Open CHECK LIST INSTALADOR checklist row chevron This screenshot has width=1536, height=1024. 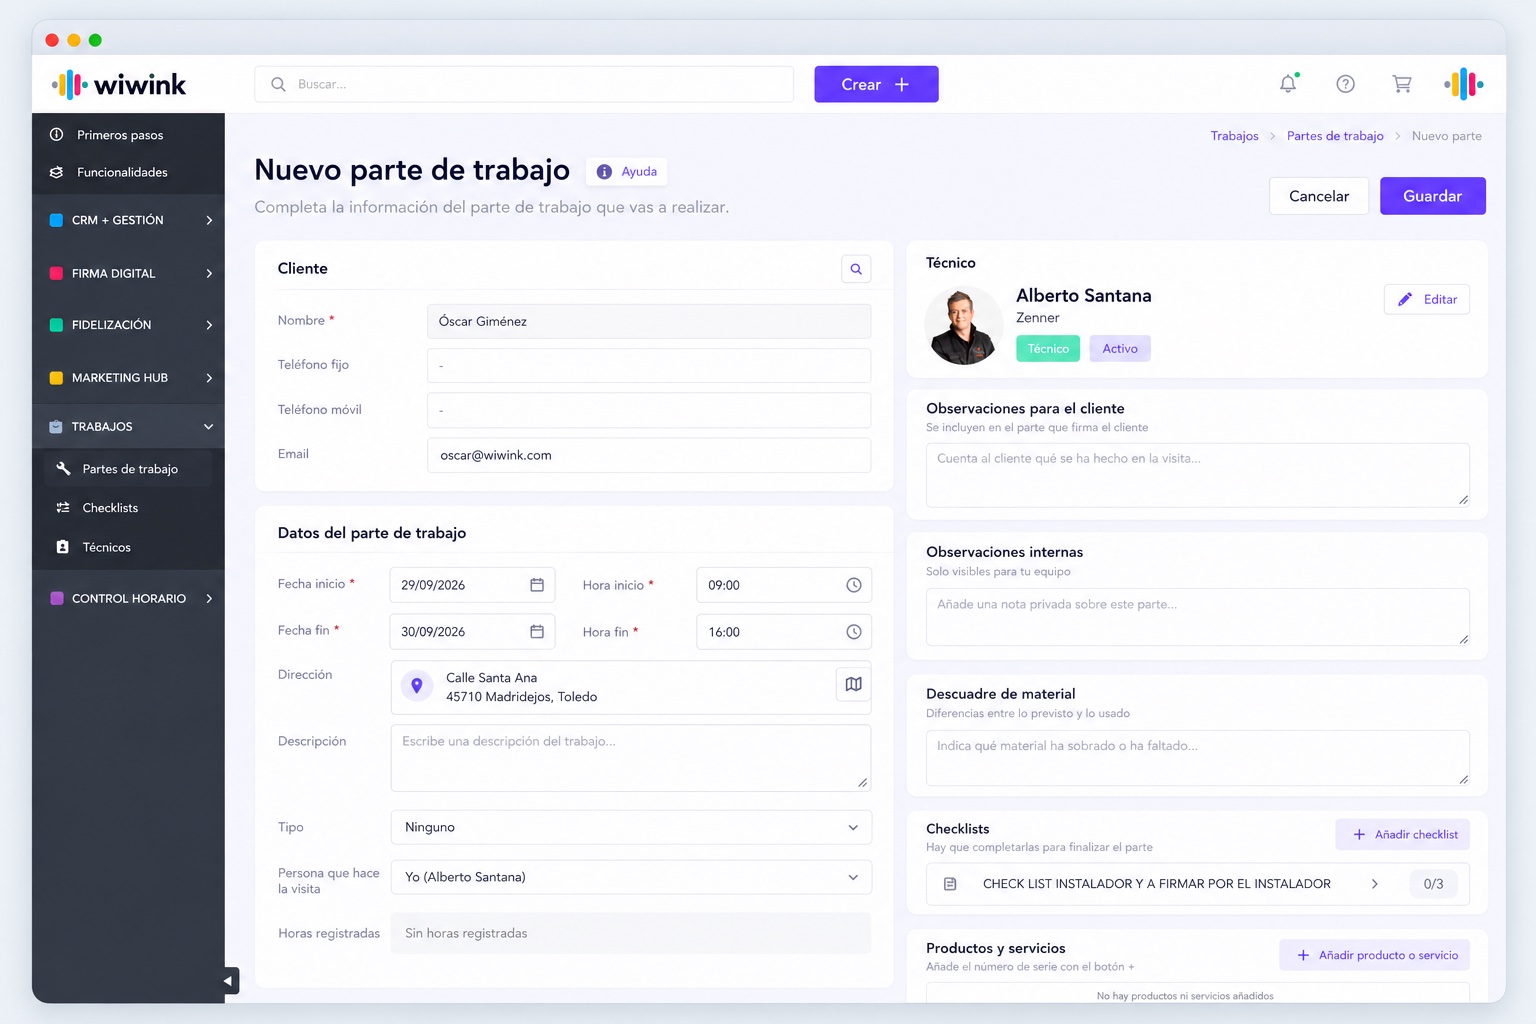1375,884
